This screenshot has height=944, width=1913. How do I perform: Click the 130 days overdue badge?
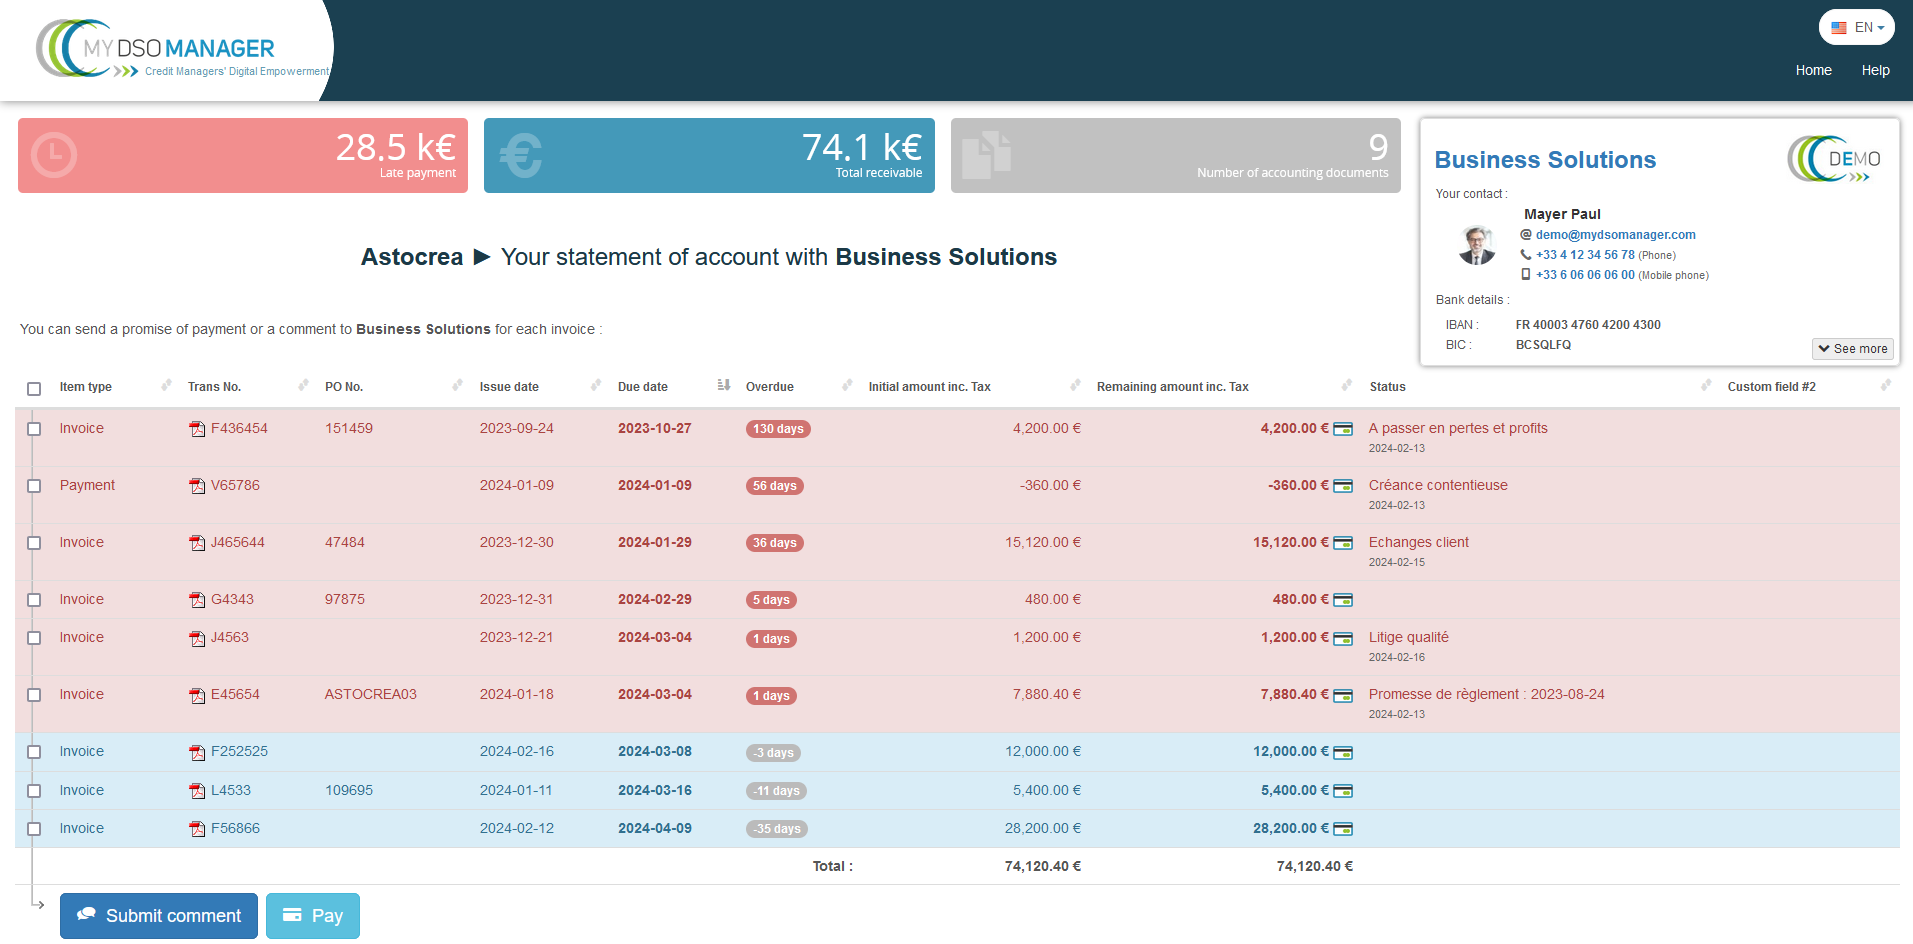[778, 429]
